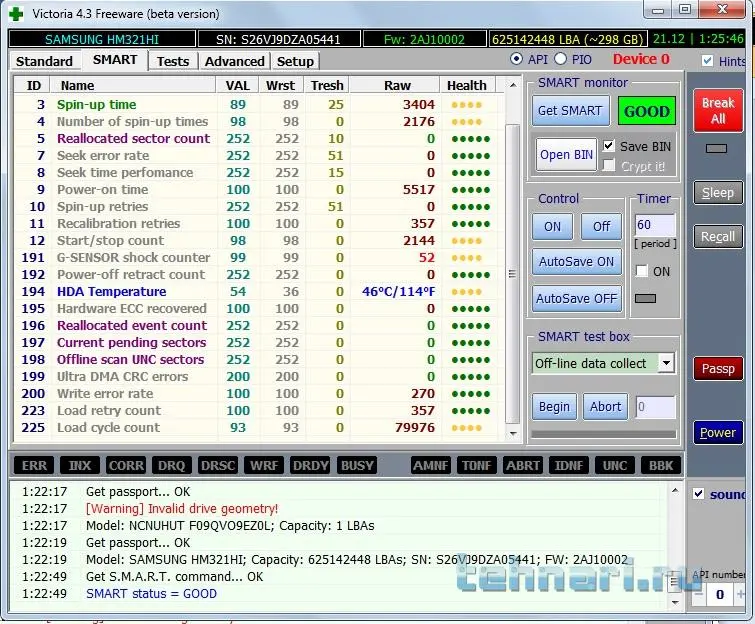Screen dimensions: 755x624
Task: Enable the Timer ON checkbox
Action: (641, 271)
